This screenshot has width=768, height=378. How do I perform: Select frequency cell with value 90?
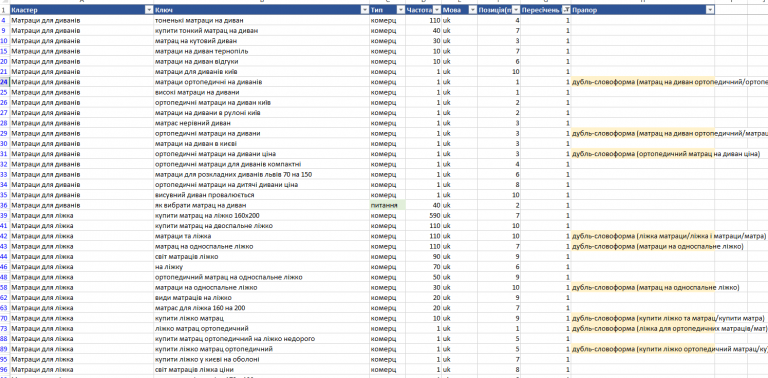[x=424, y=257]
